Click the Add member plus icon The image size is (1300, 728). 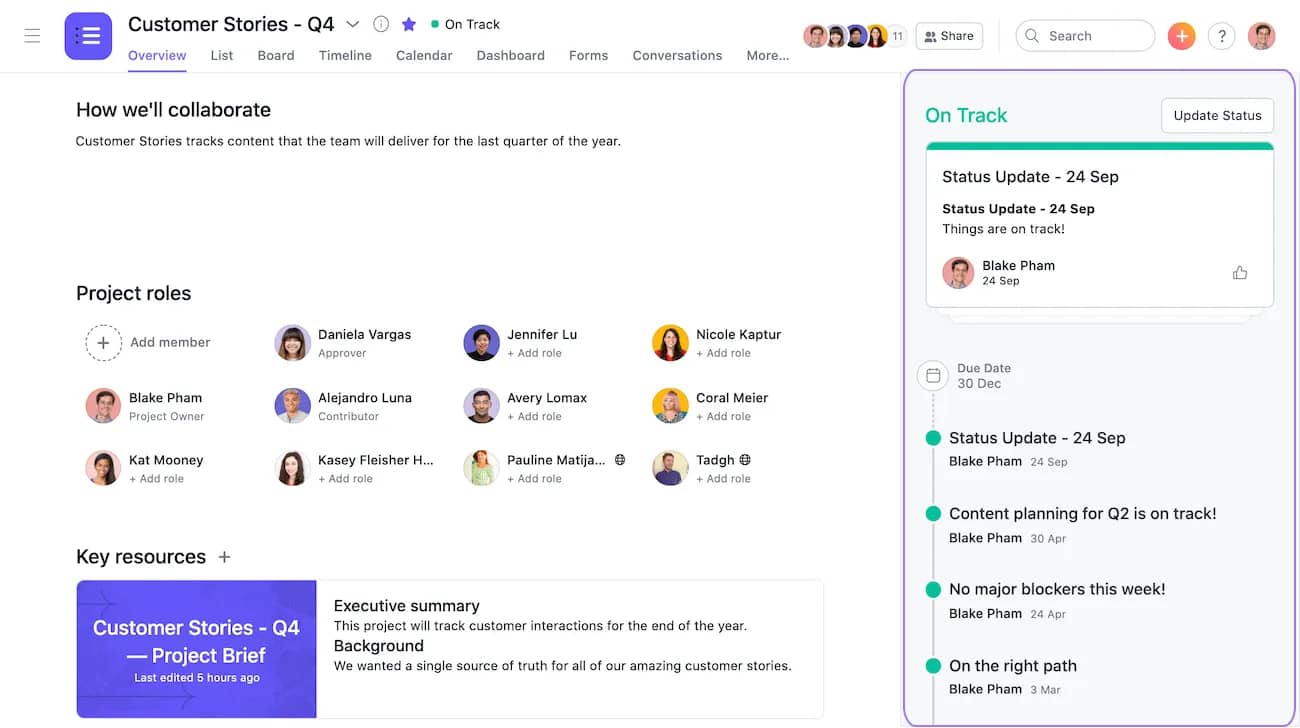coord(104,342)
